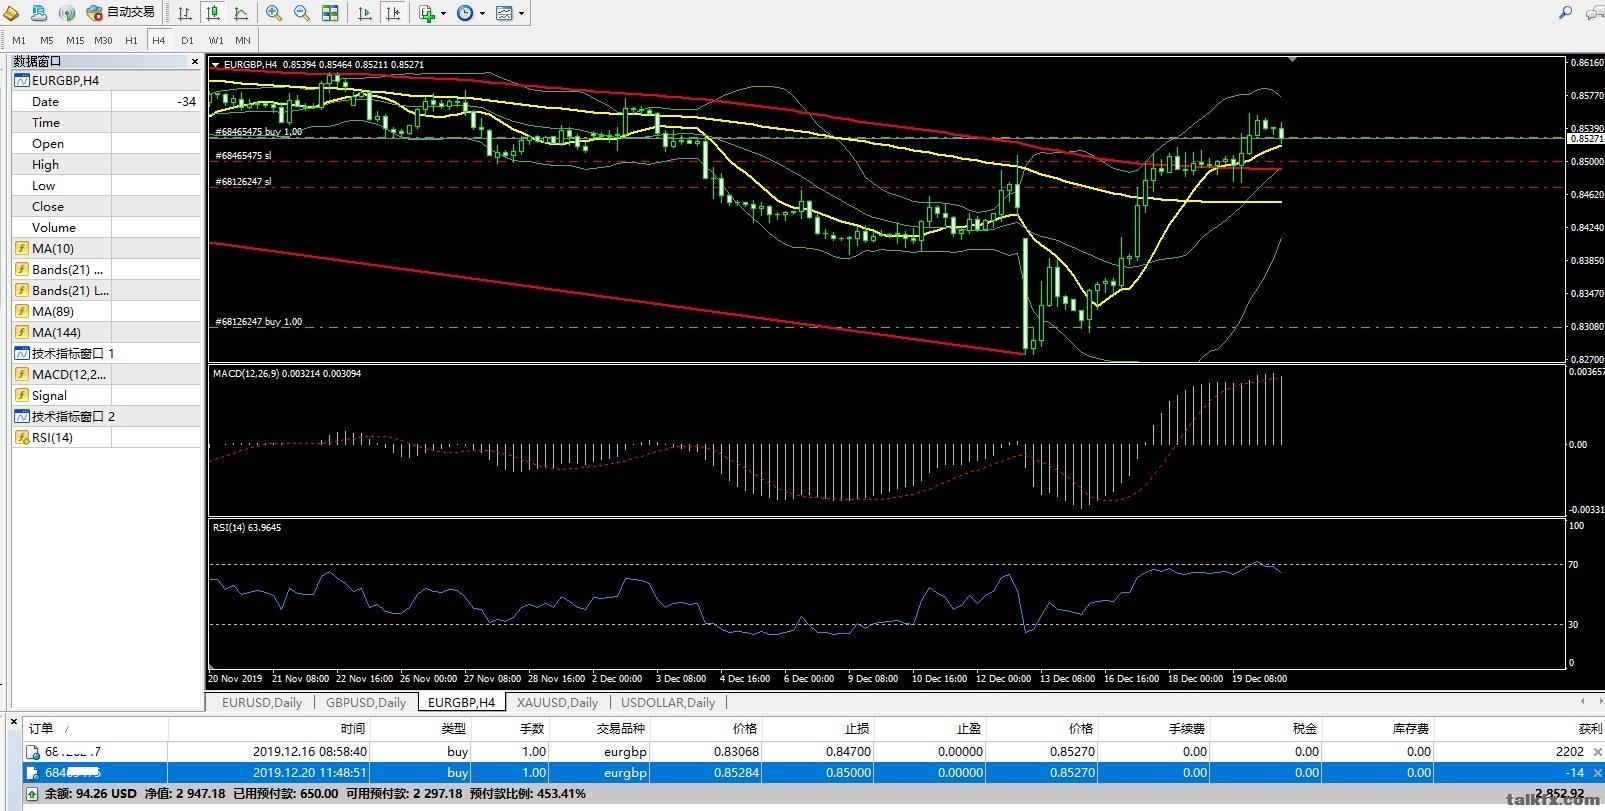Sort orders by 类型 column header
This screenshot has height=811, width=1605.
point(421,728)
